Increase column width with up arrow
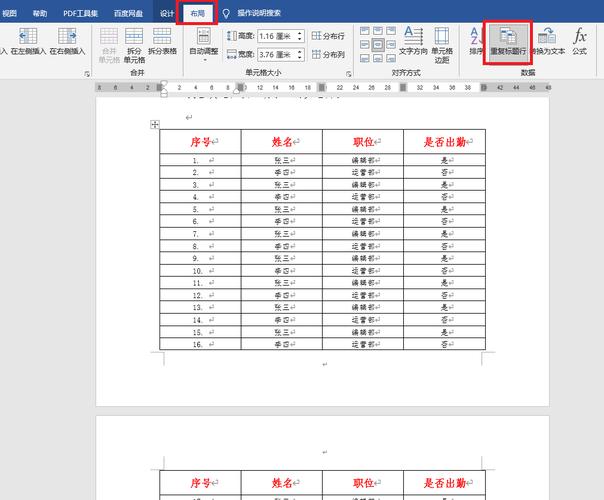 (300, 52)
